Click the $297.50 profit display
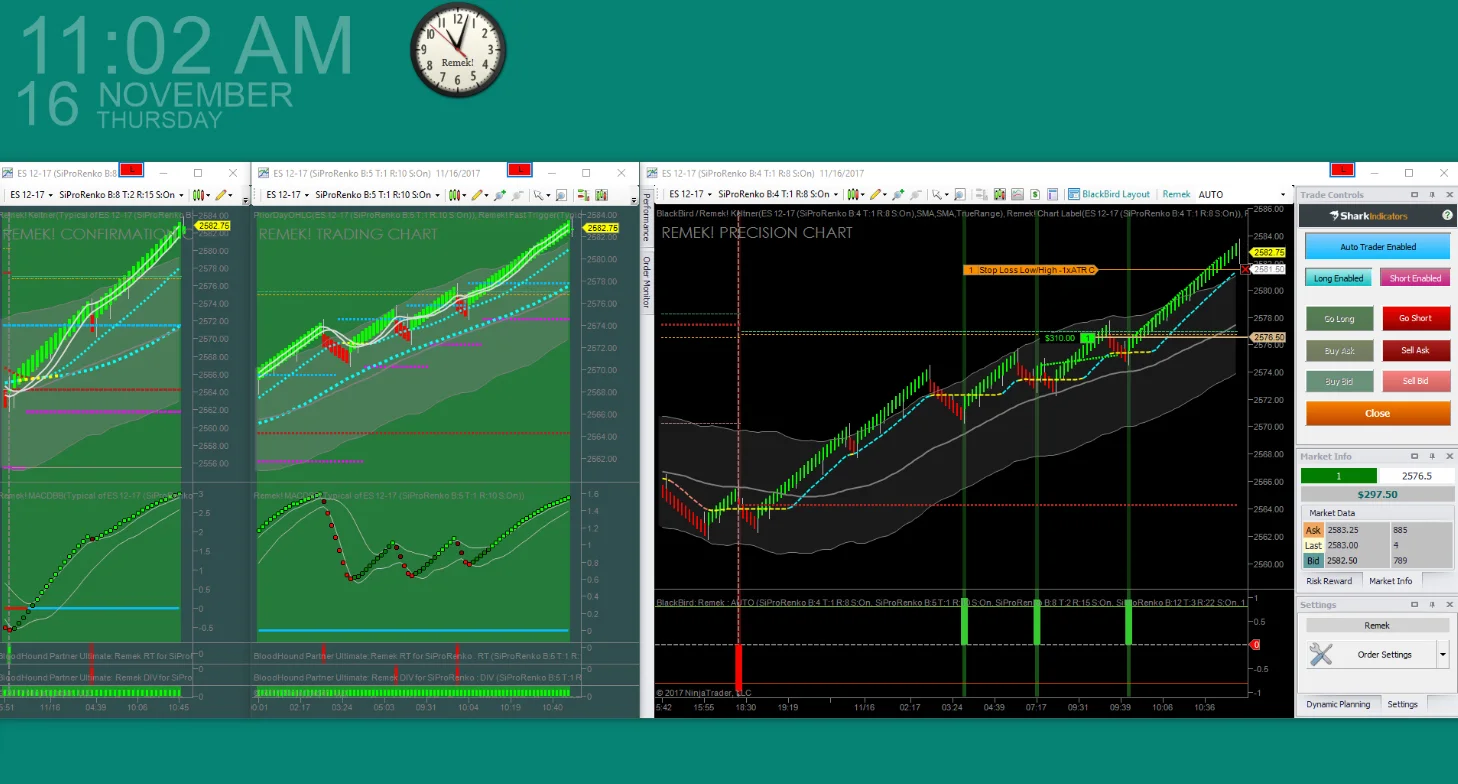1458x784 pixels. click(1377, 494)
